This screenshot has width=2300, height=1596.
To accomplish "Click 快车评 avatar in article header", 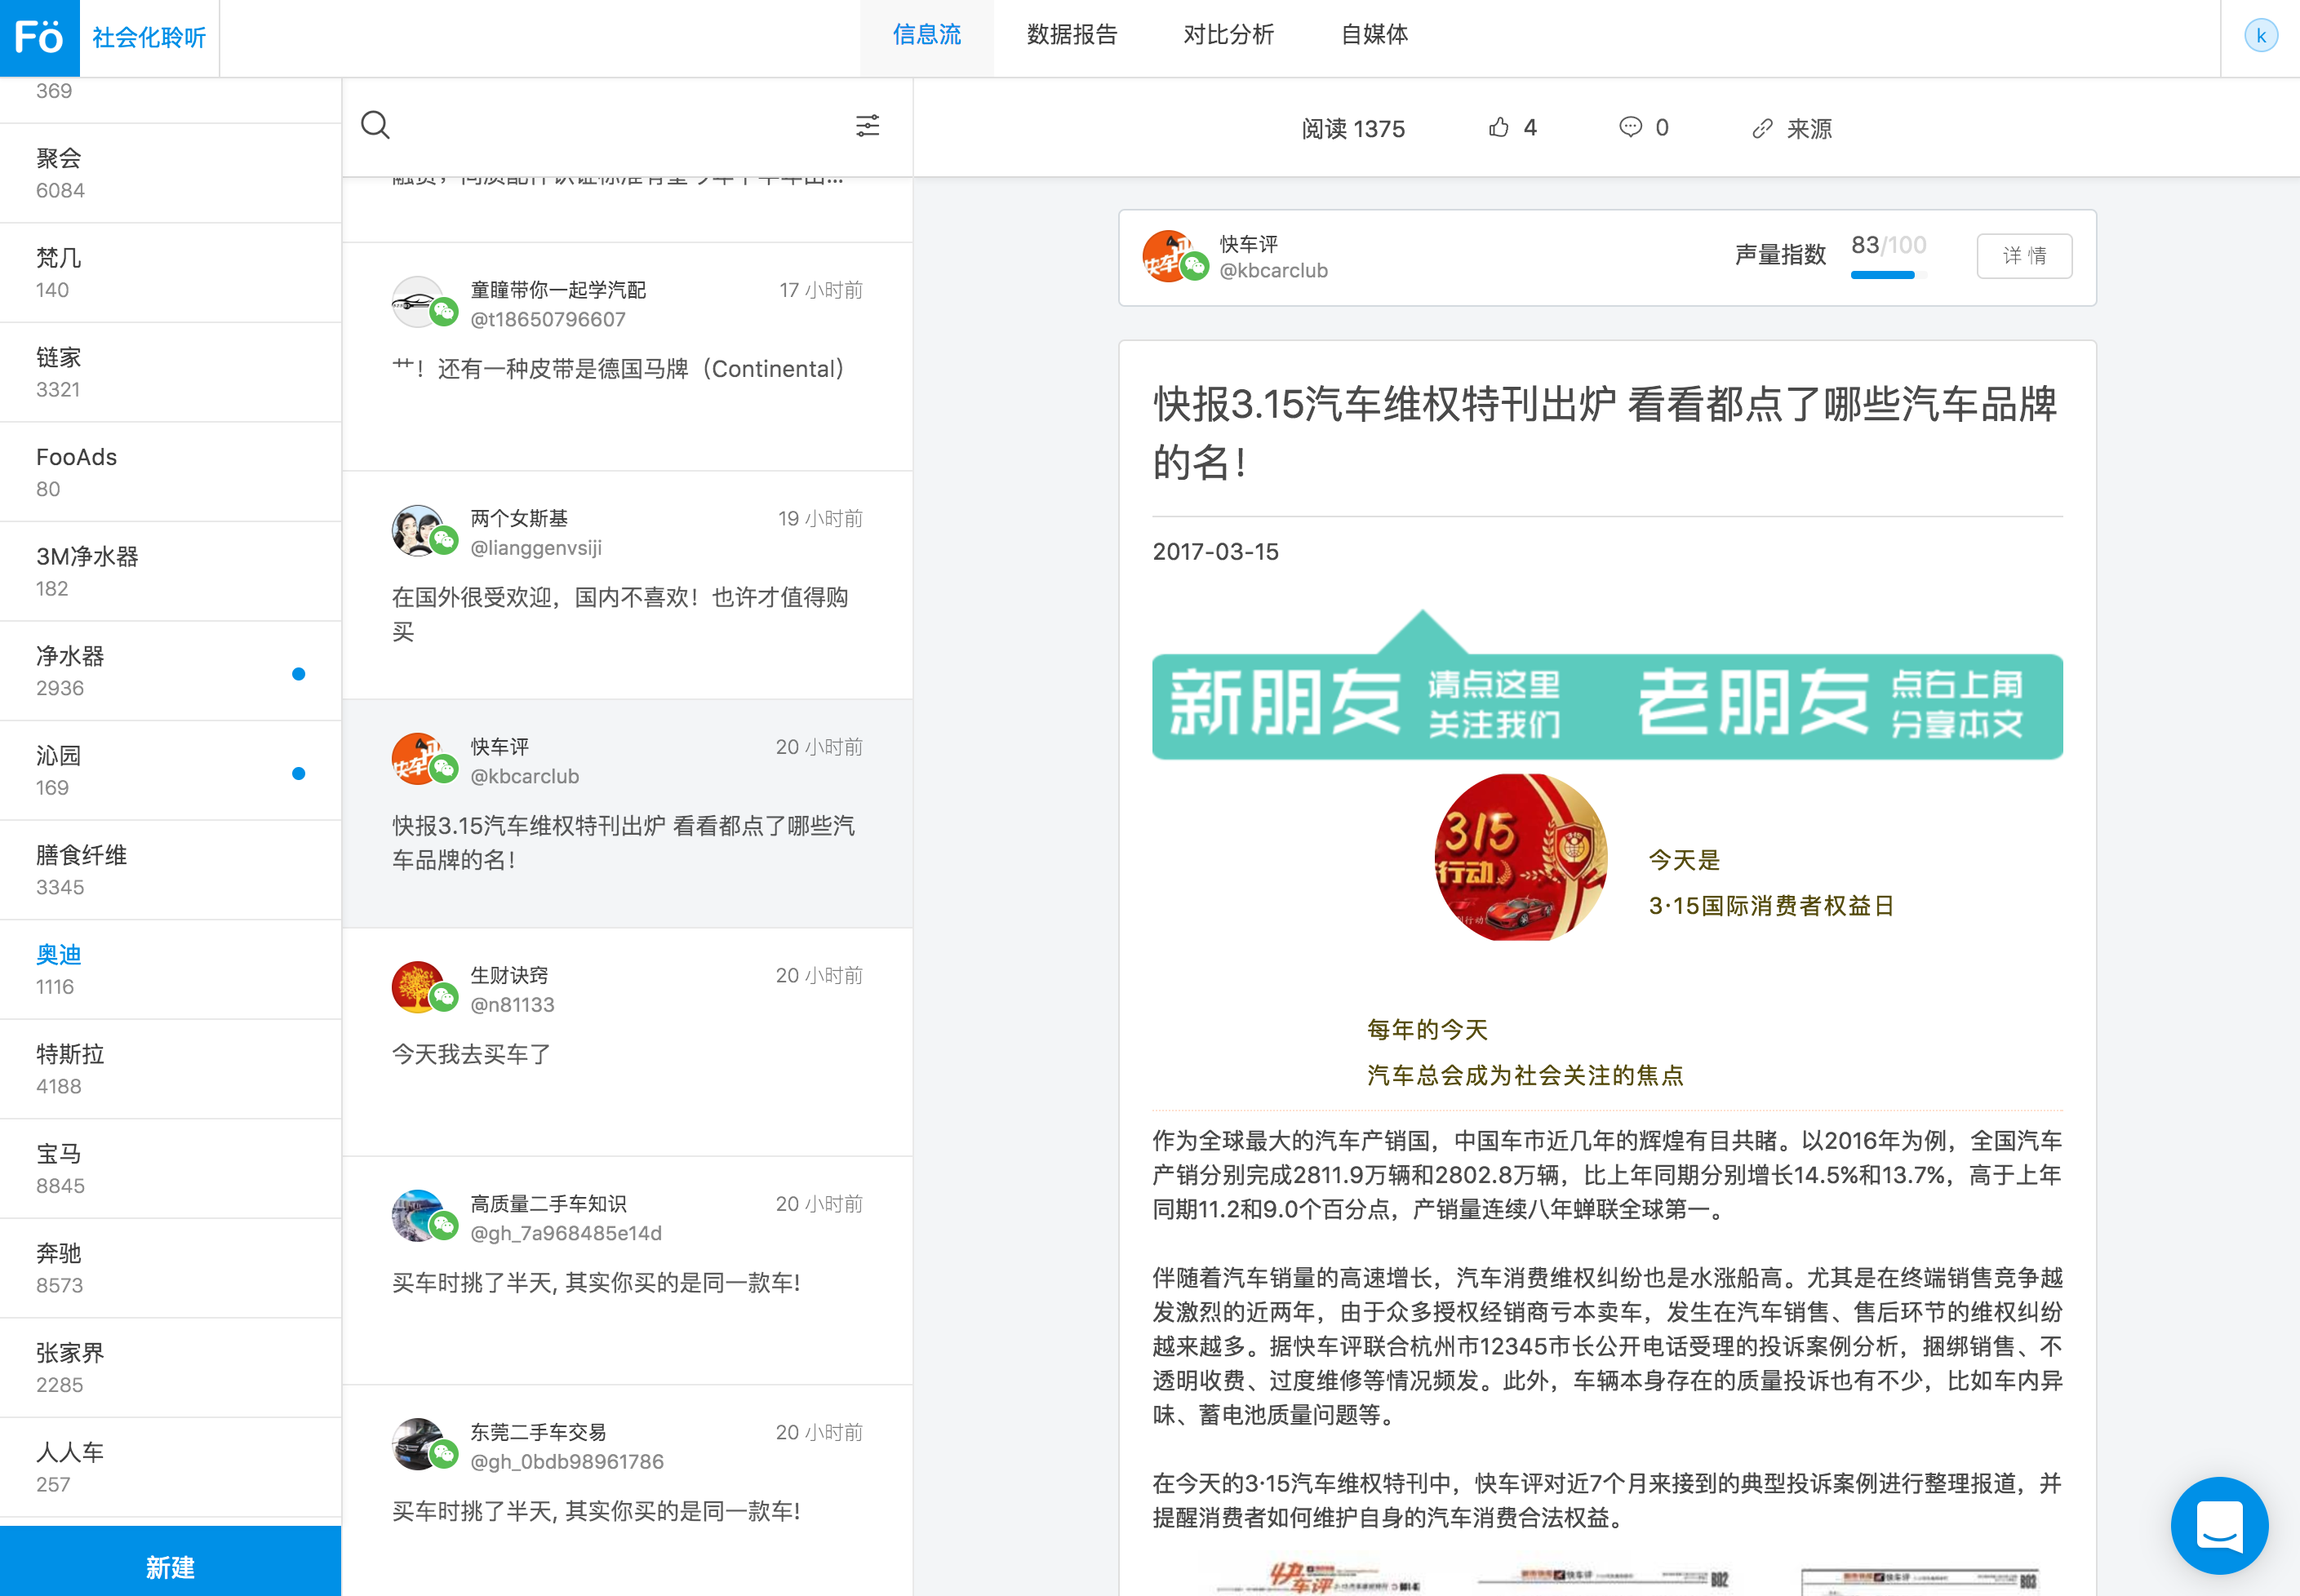I will [x=1170, y=256].
